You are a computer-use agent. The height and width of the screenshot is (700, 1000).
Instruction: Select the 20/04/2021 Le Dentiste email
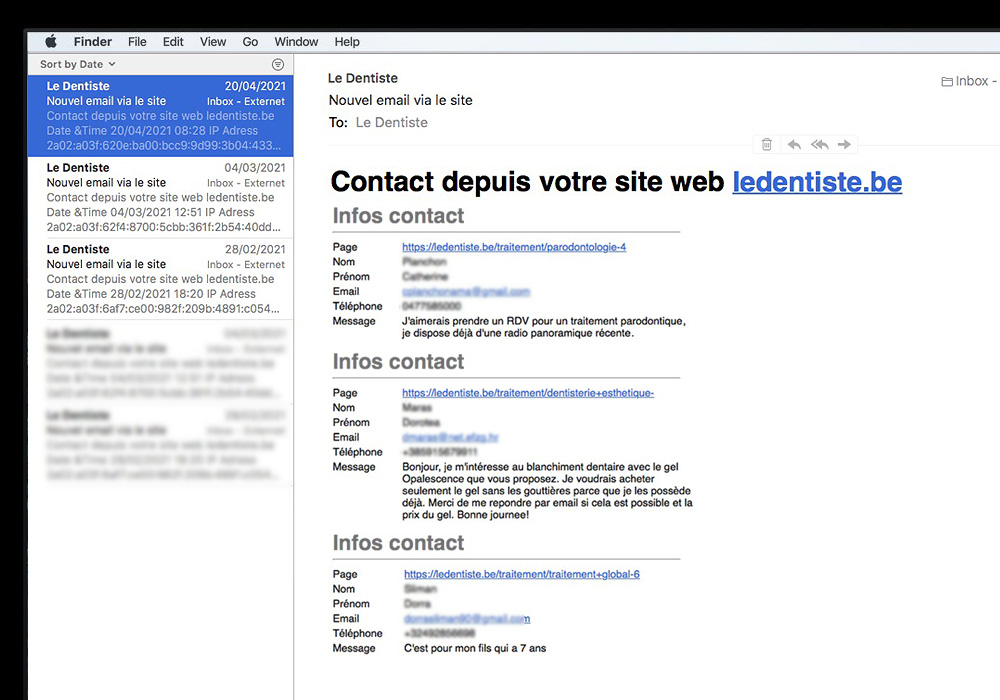click(x=161, y=116)
